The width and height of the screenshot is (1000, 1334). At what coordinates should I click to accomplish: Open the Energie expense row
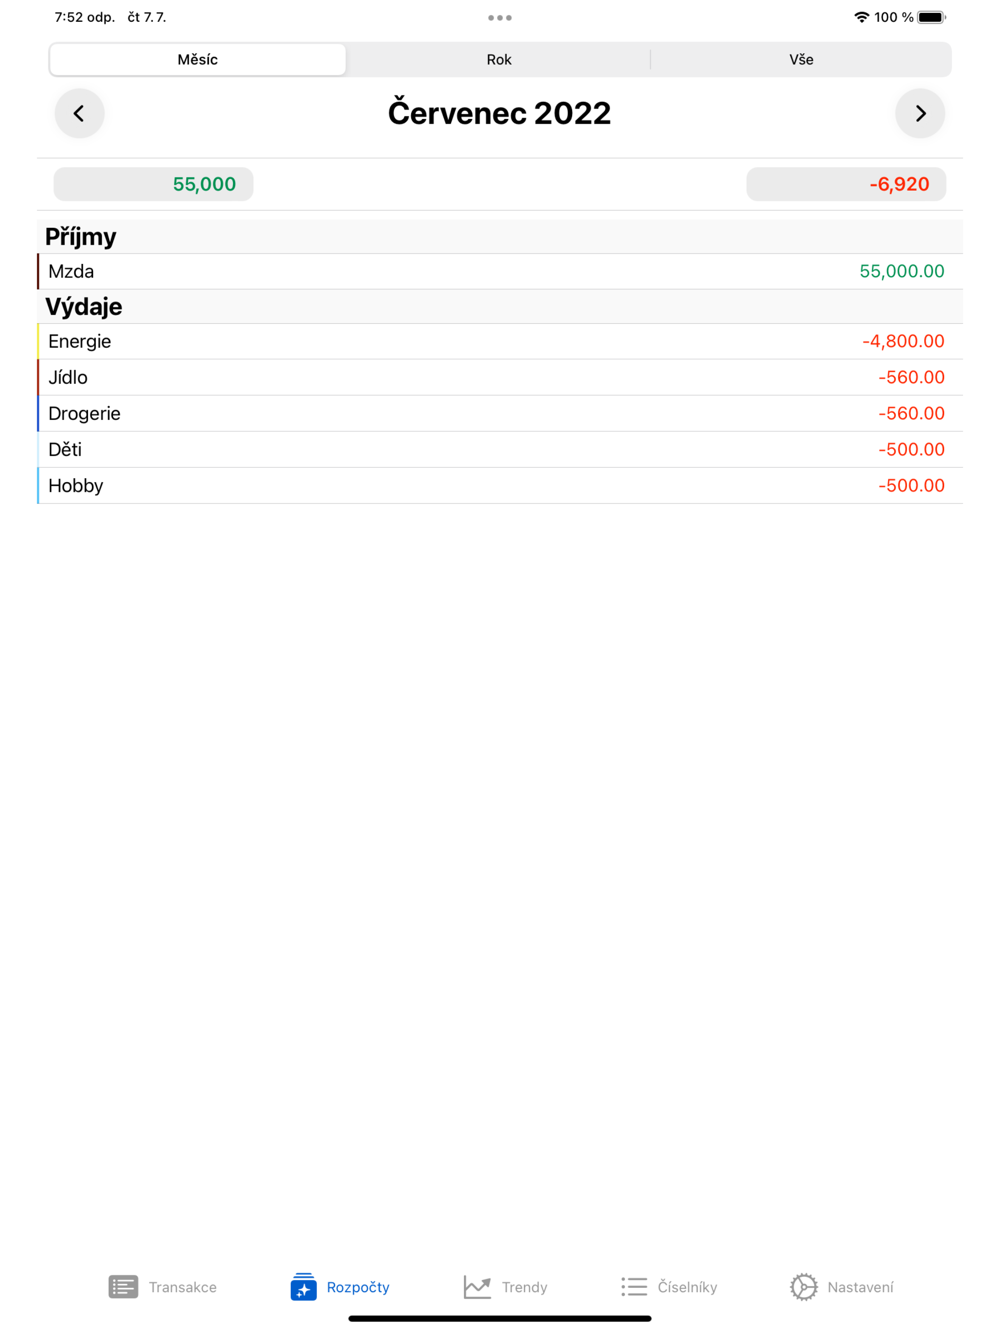500,341
